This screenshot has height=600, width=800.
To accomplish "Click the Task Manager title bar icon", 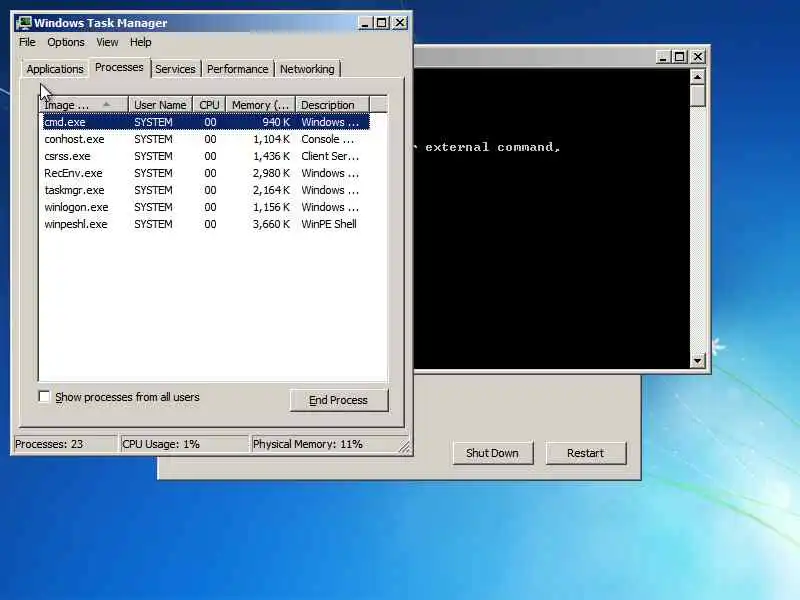I will tap(23, 23).
